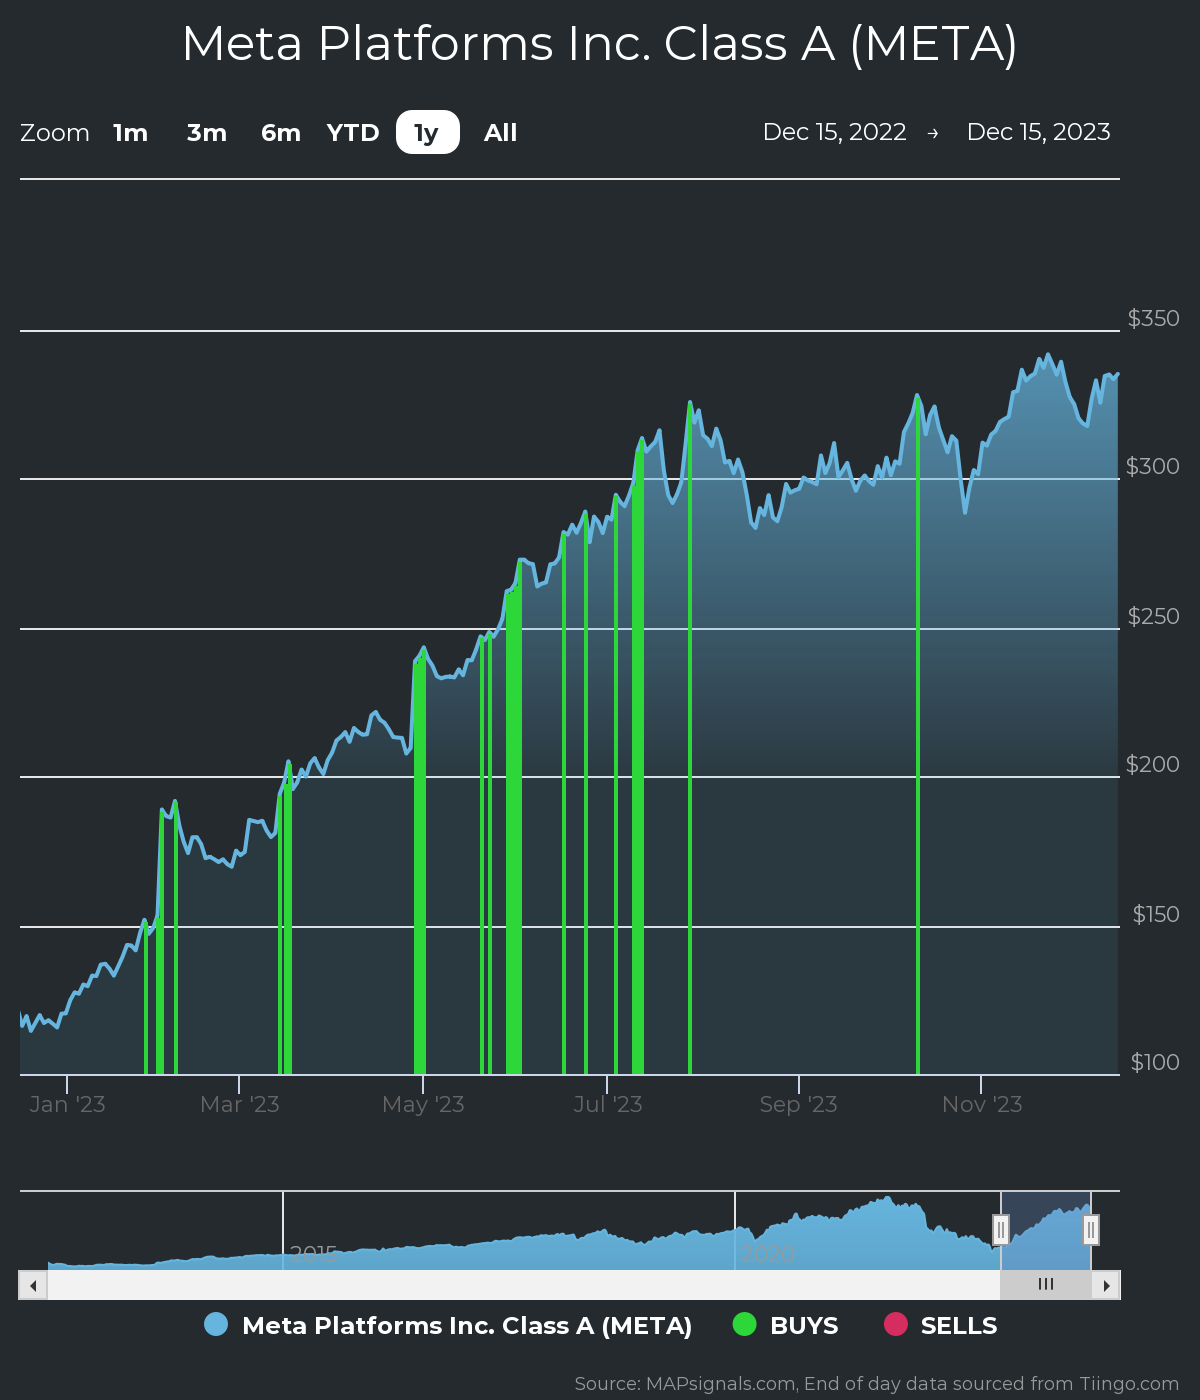Click the $250 axis label

point(1153,616)
